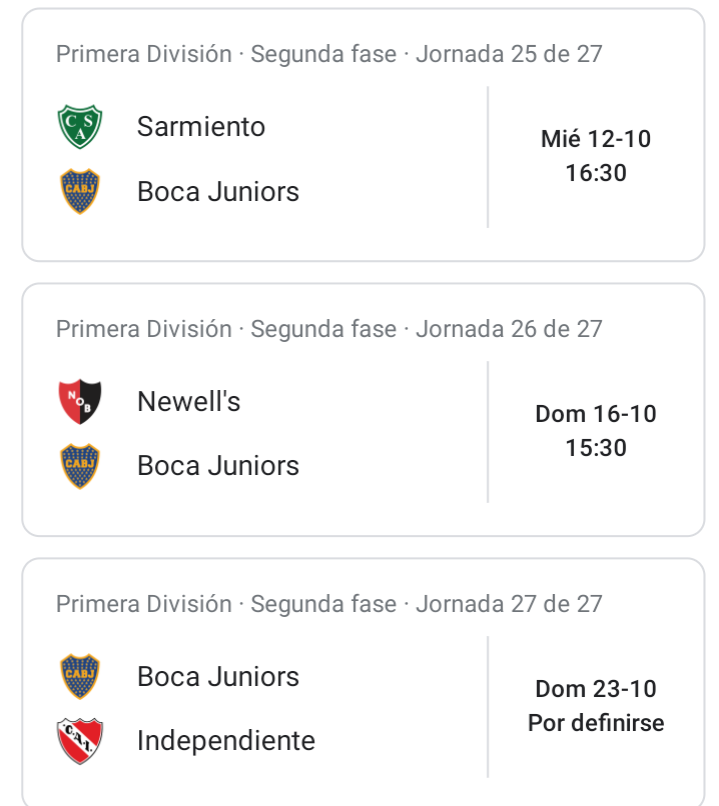Open Boca Juniors name below Sarmiento

[218, 192]
